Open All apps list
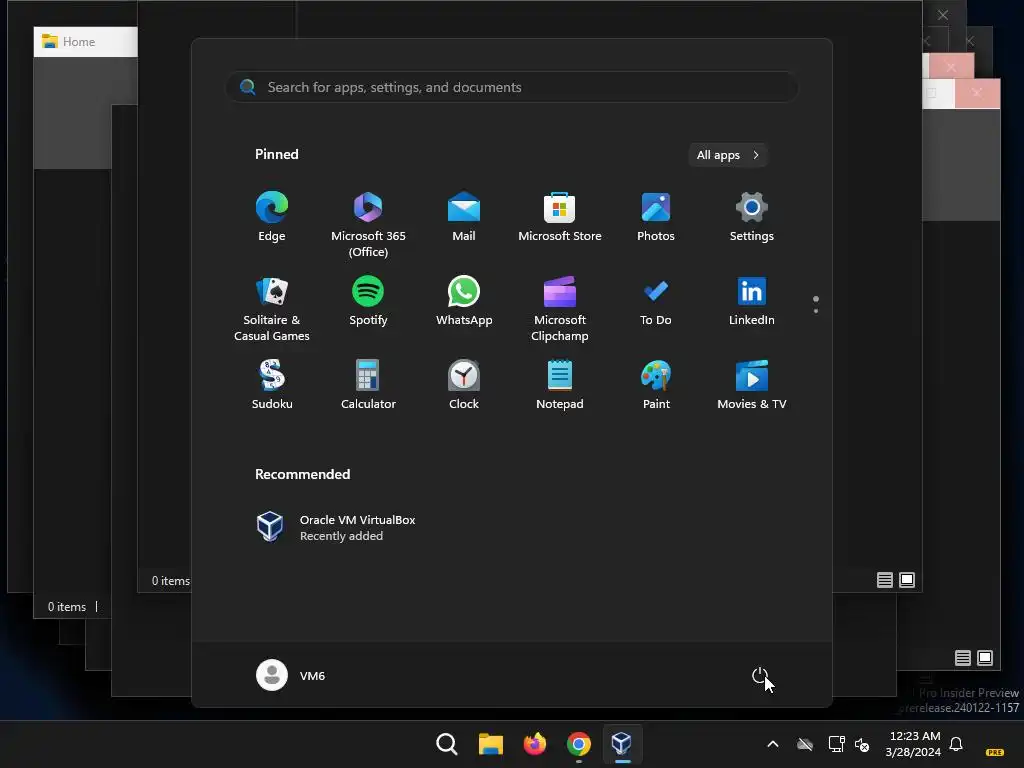 point(728,155)
